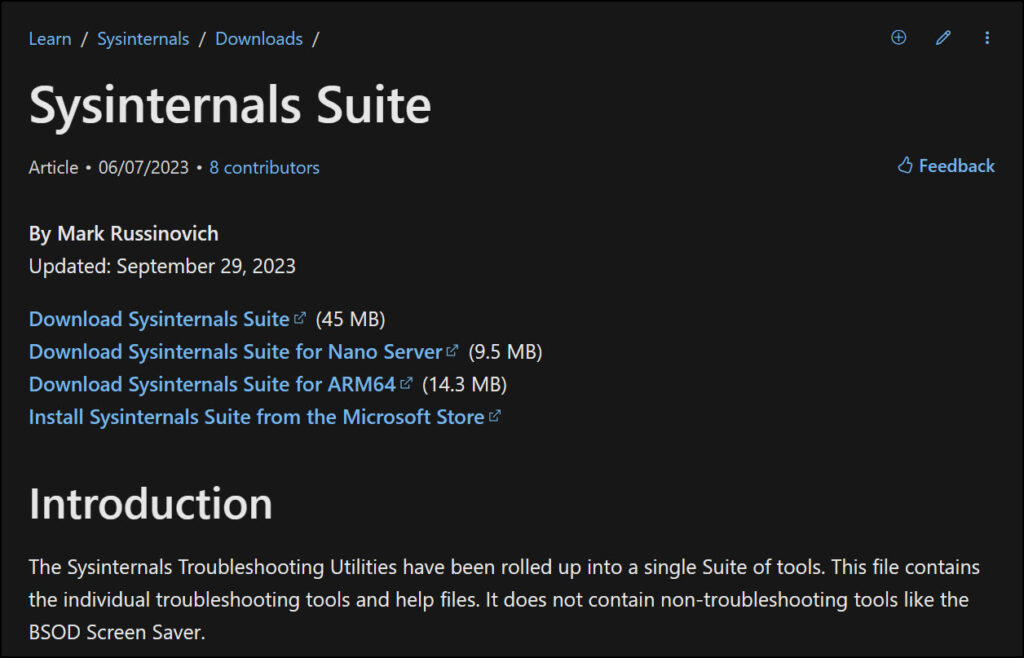Screen dimensions: 1024x658
Task: Click the Introduction heading
Action: tap(150, 504)
